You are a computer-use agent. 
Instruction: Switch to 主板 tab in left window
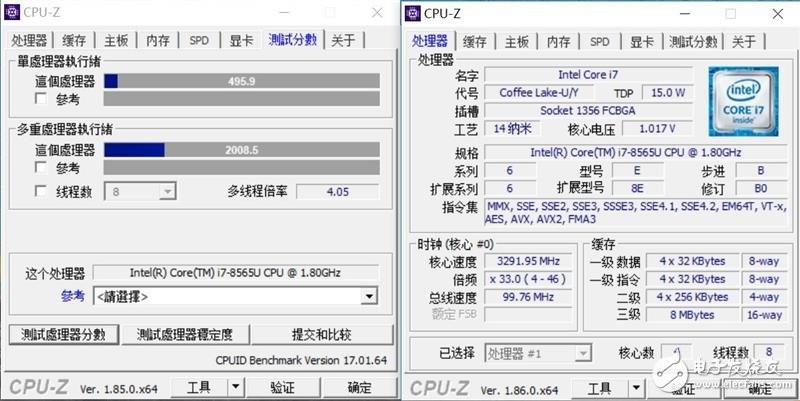[x=116, y=40]
